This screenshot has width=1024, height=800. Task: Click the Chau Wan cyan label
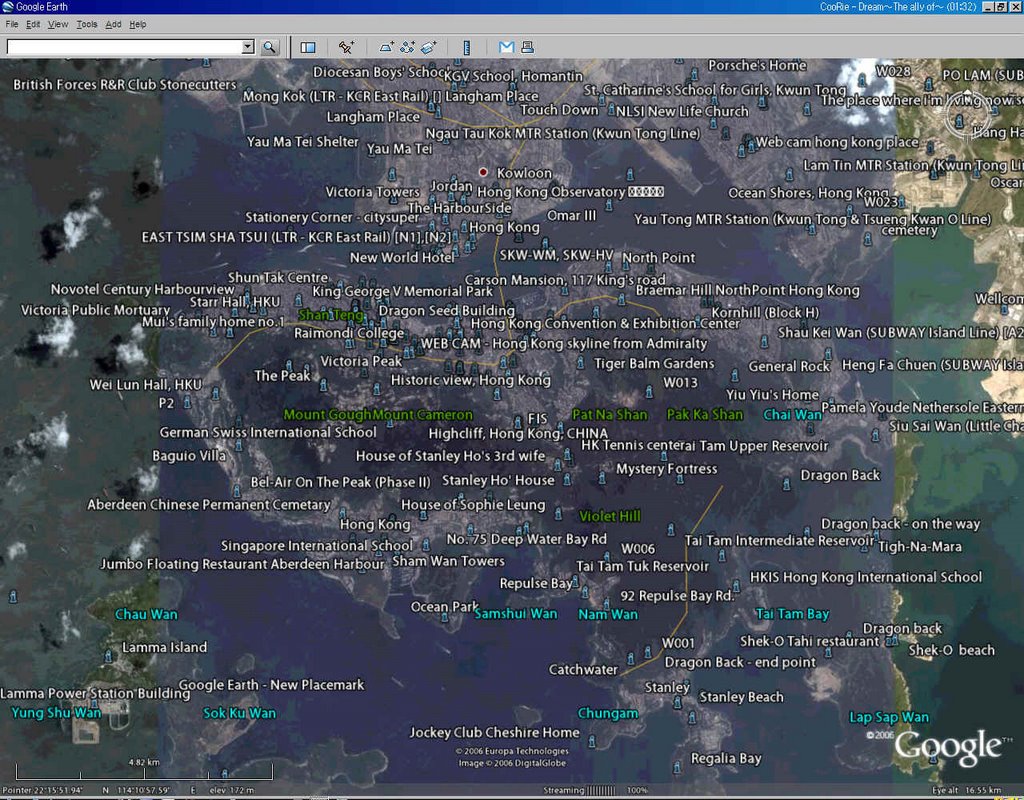[146, 614]
